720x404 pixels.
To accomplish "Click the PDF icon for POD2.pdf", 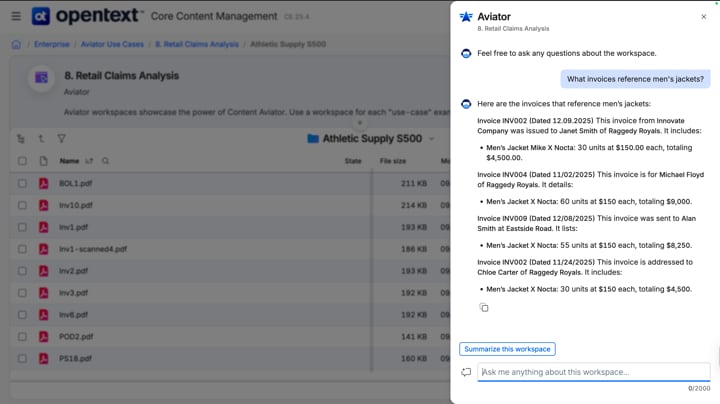I will tap(44, 337).
